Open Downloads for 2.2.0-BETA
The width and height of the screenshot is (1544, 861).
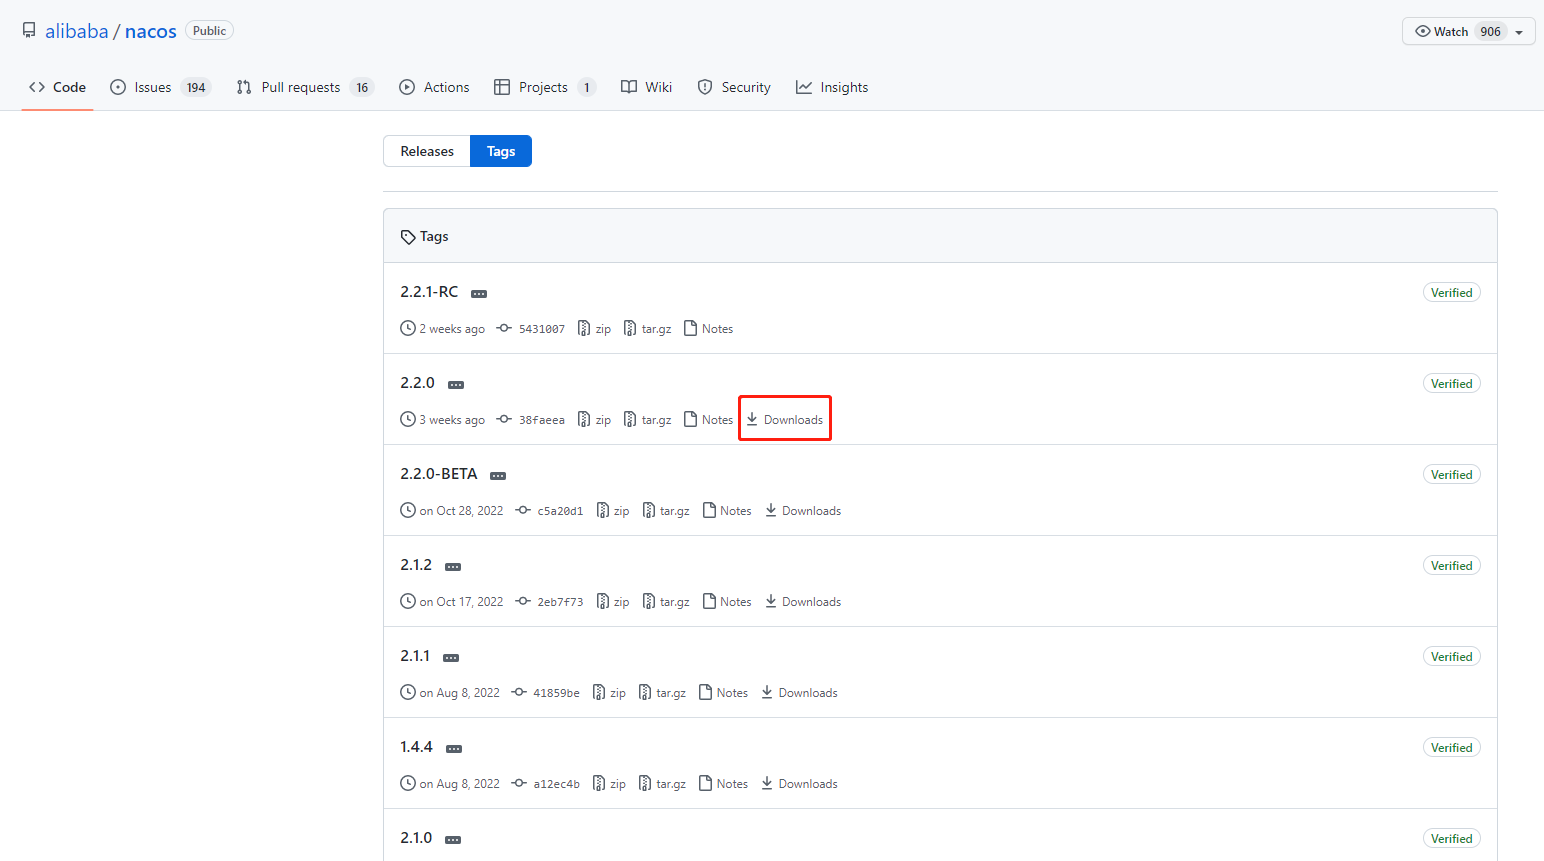pos(803,511)
